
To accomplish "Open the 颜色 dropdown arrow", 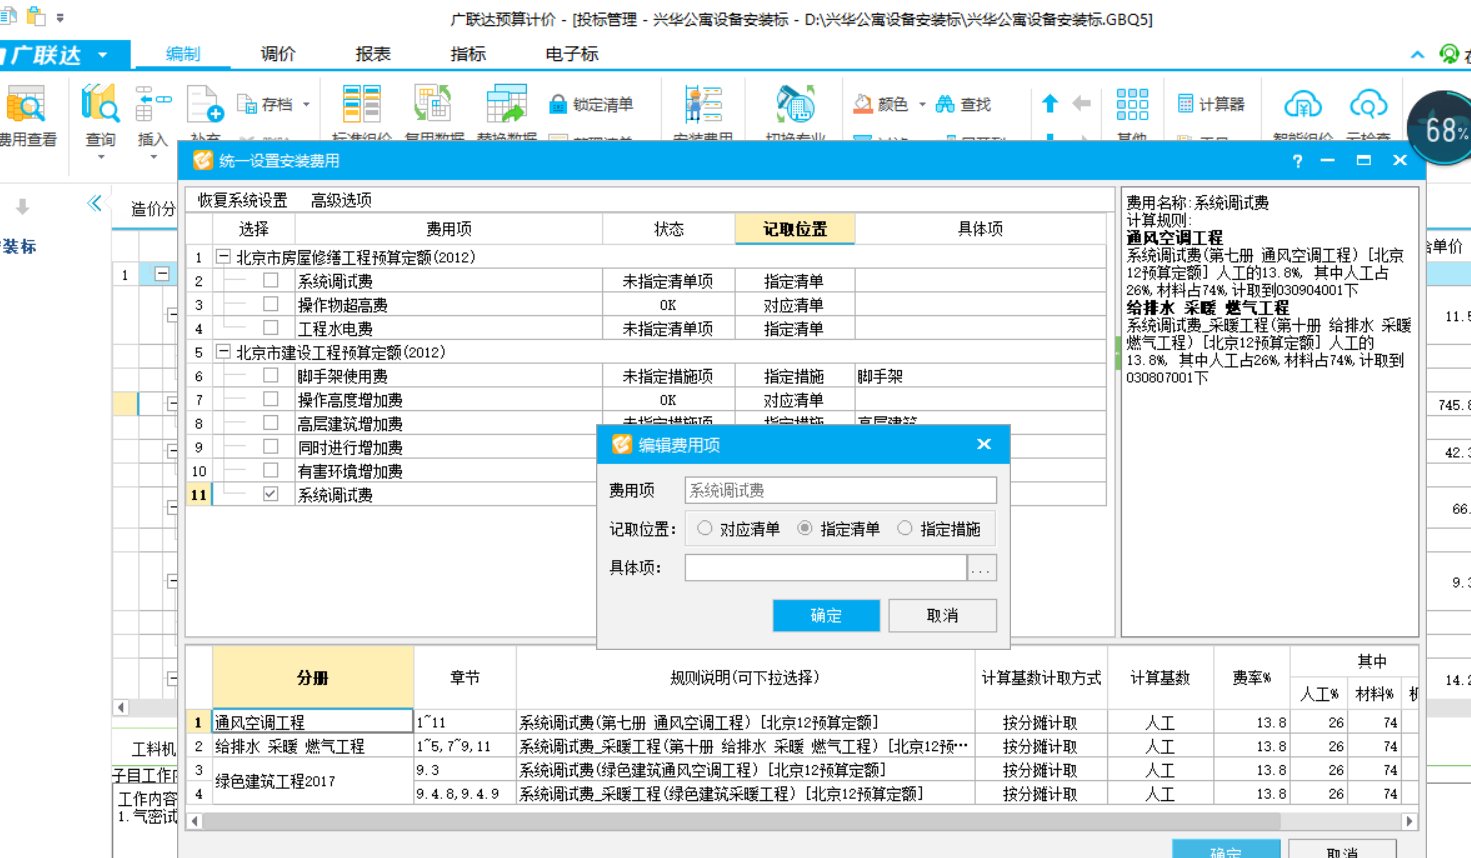I will [x=921, y=104].
